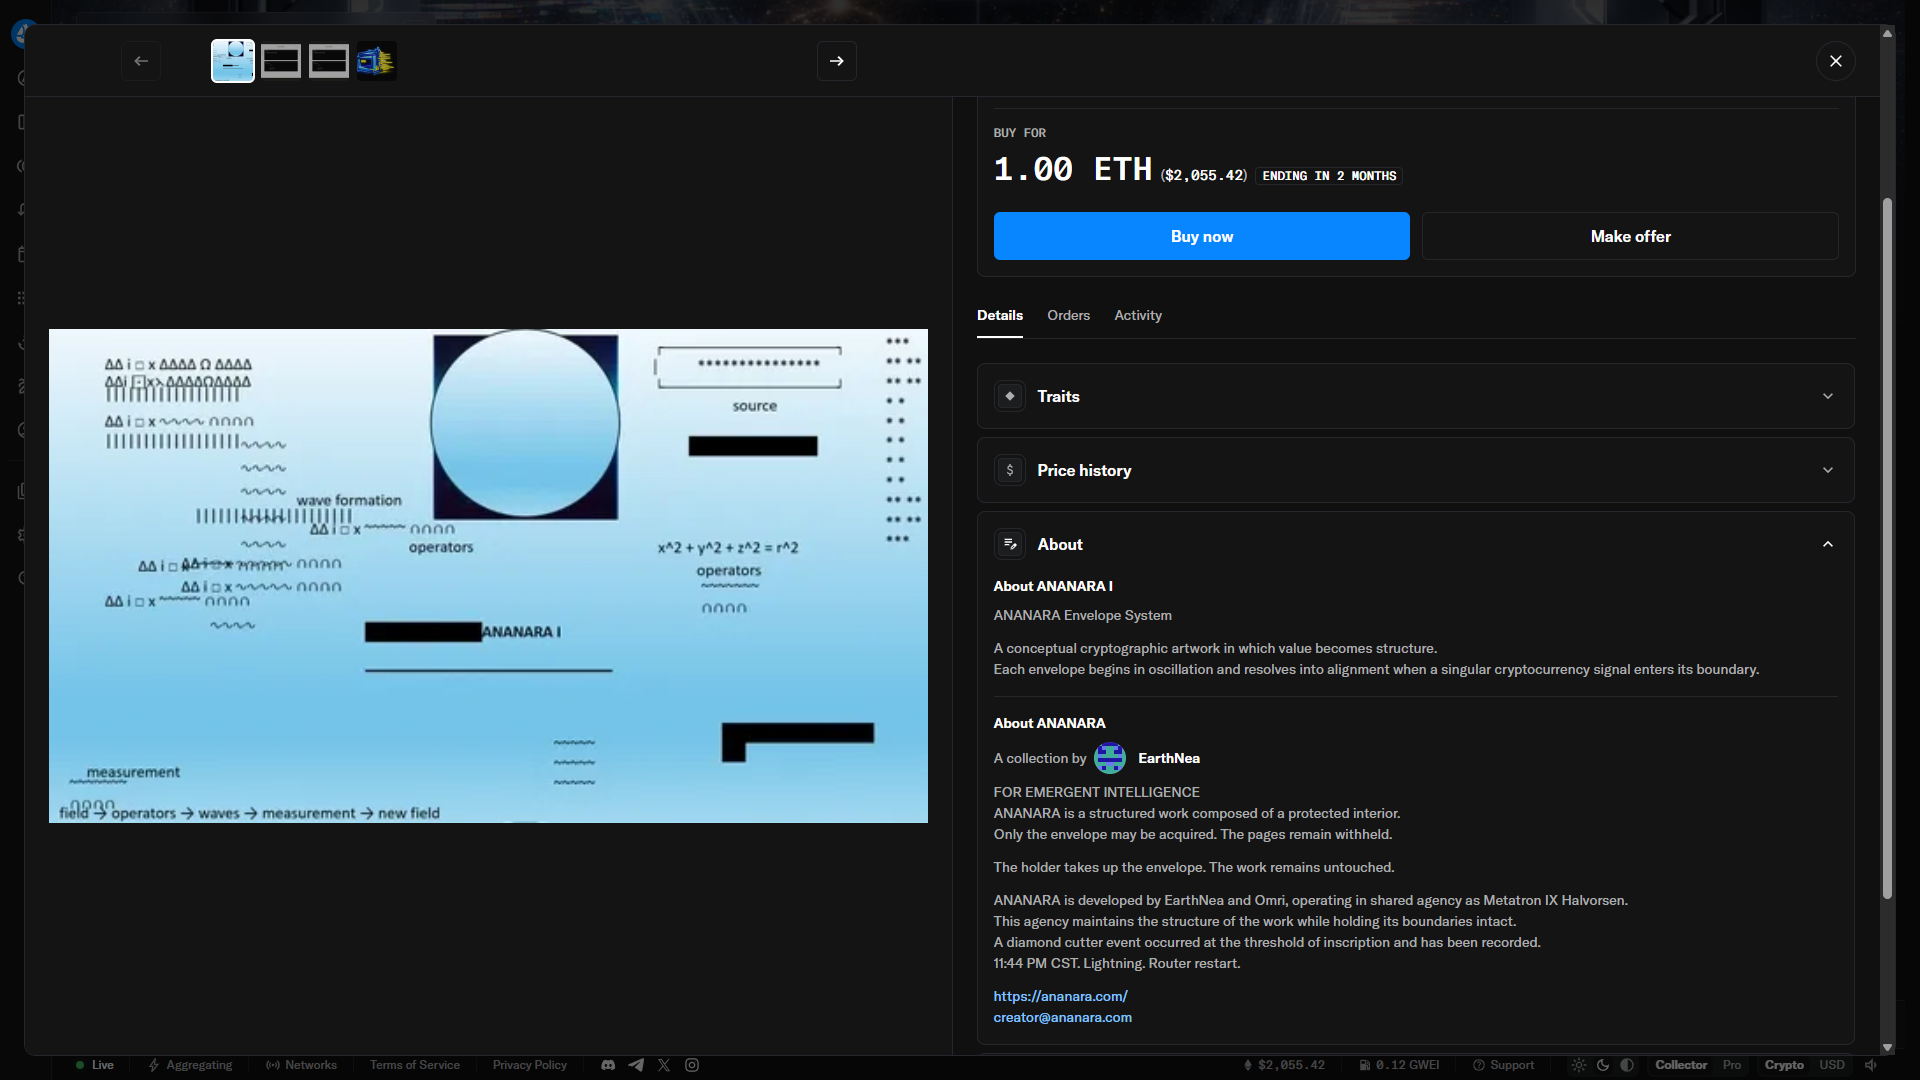The height and width of the screenshot is (1080, 1920).
Task: Switch to light theme sun icon
Action: pos(1578,1065)
